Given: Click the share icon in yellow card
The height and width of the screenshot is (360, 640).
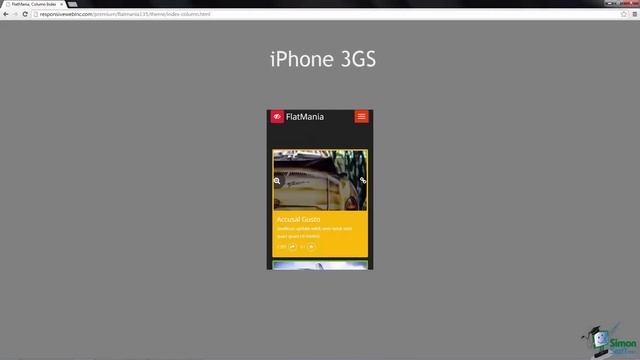Looking at the screenshot, I should pyautogui.click(x=293, y=247).
